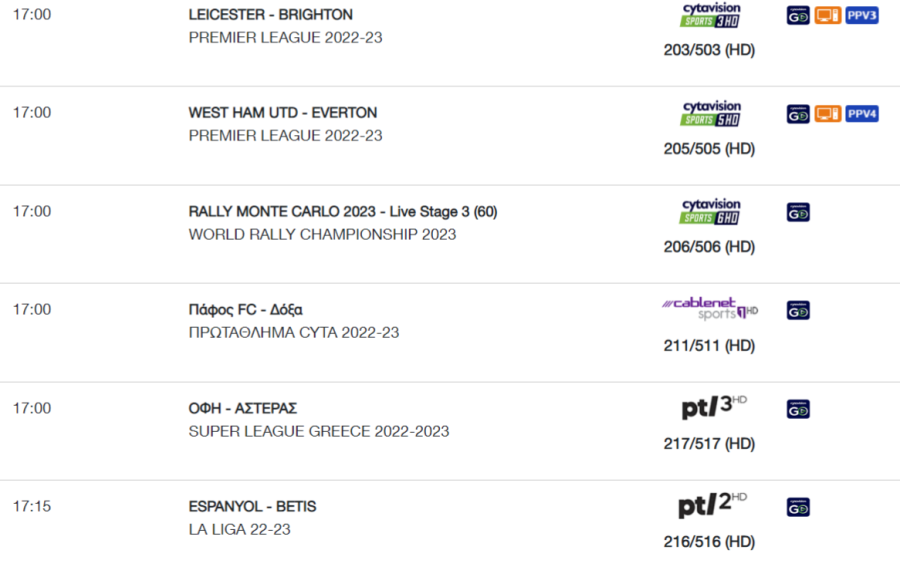Click the orange TV icon for West Ham - Everton
900x567 pixels.
click(828, 114)
